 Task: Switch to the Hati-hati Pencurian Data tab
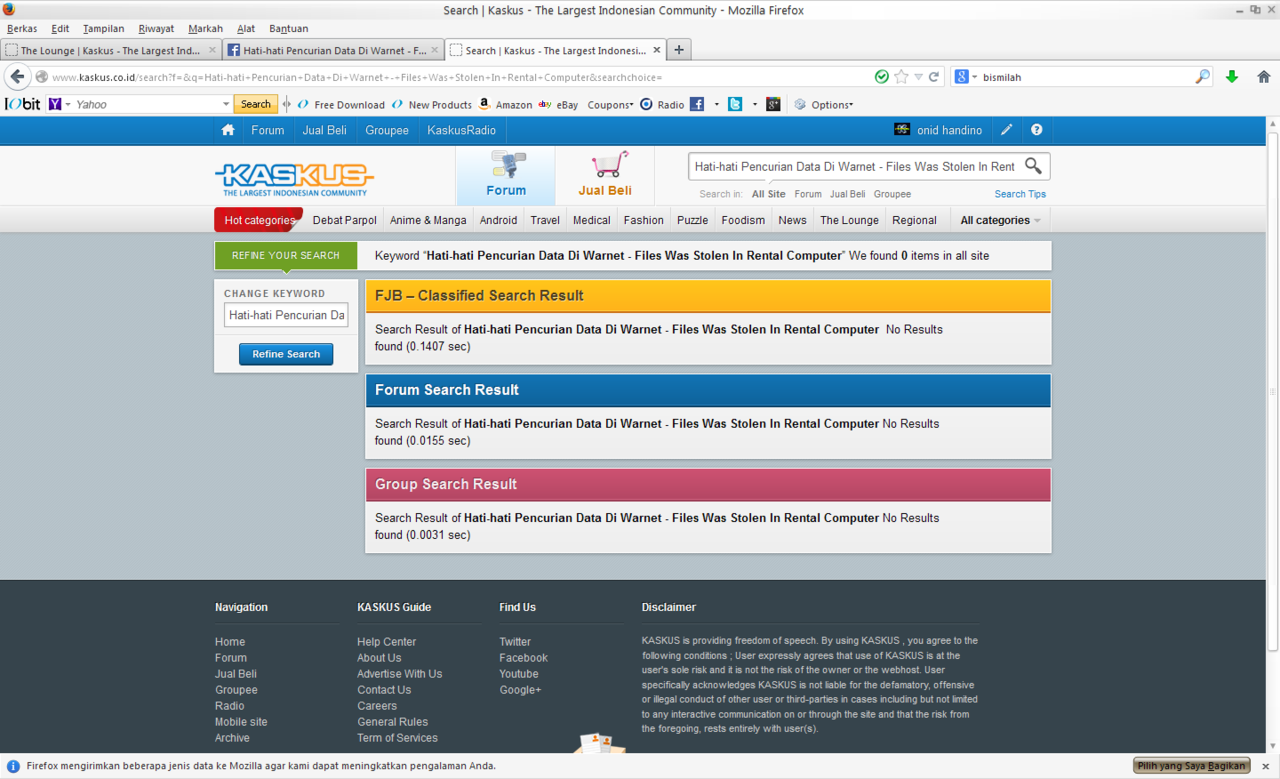[x=331, y=50]
